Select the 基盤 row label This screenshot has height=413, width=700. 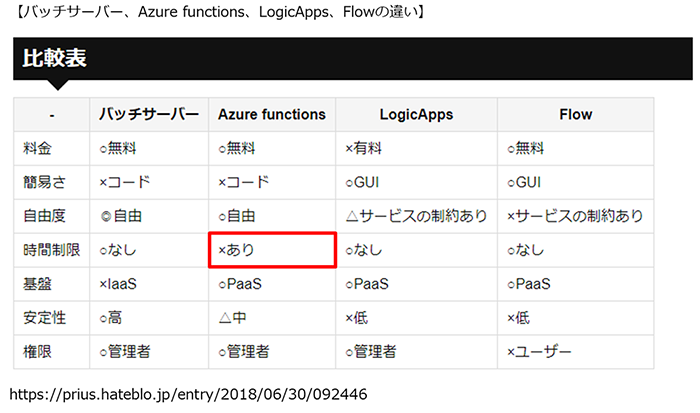[52, 284]
